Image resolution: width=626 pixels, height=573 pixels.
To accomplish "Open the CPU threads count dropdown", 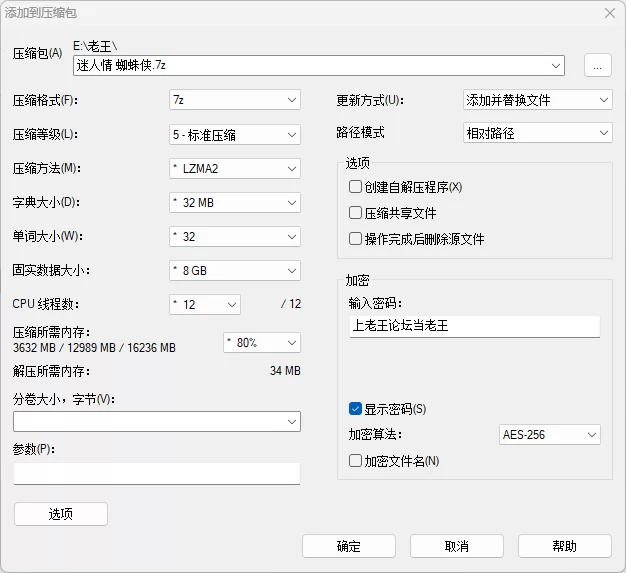I will point(205,304).
